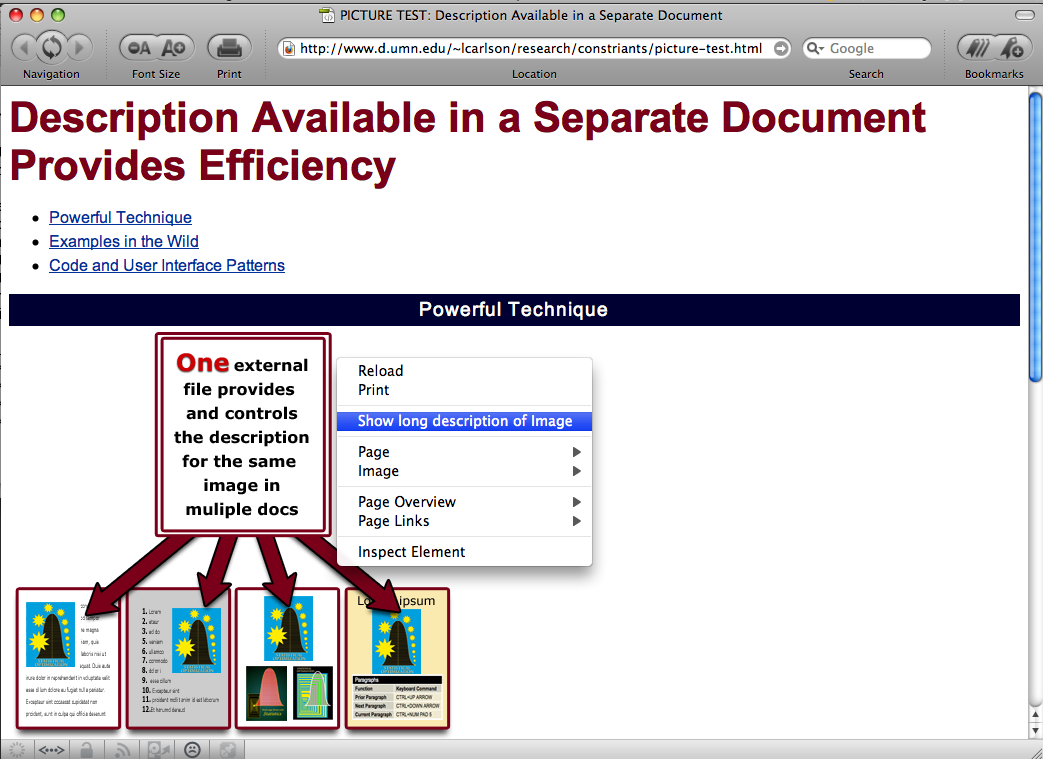
Task: Toggle the padlock security icon
Action: pyautogui.click(x=88, y=749)
